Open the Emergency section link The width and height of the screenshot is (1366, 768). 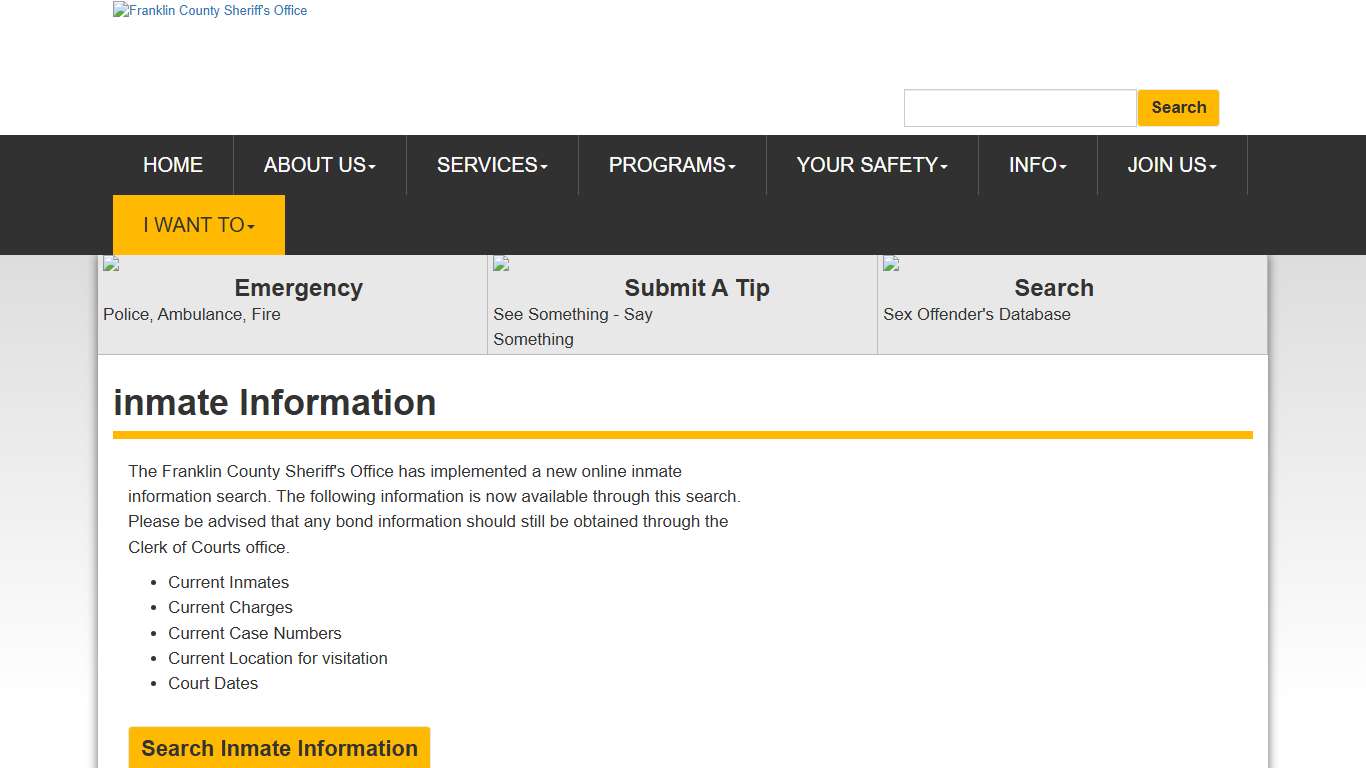(297, 288)
